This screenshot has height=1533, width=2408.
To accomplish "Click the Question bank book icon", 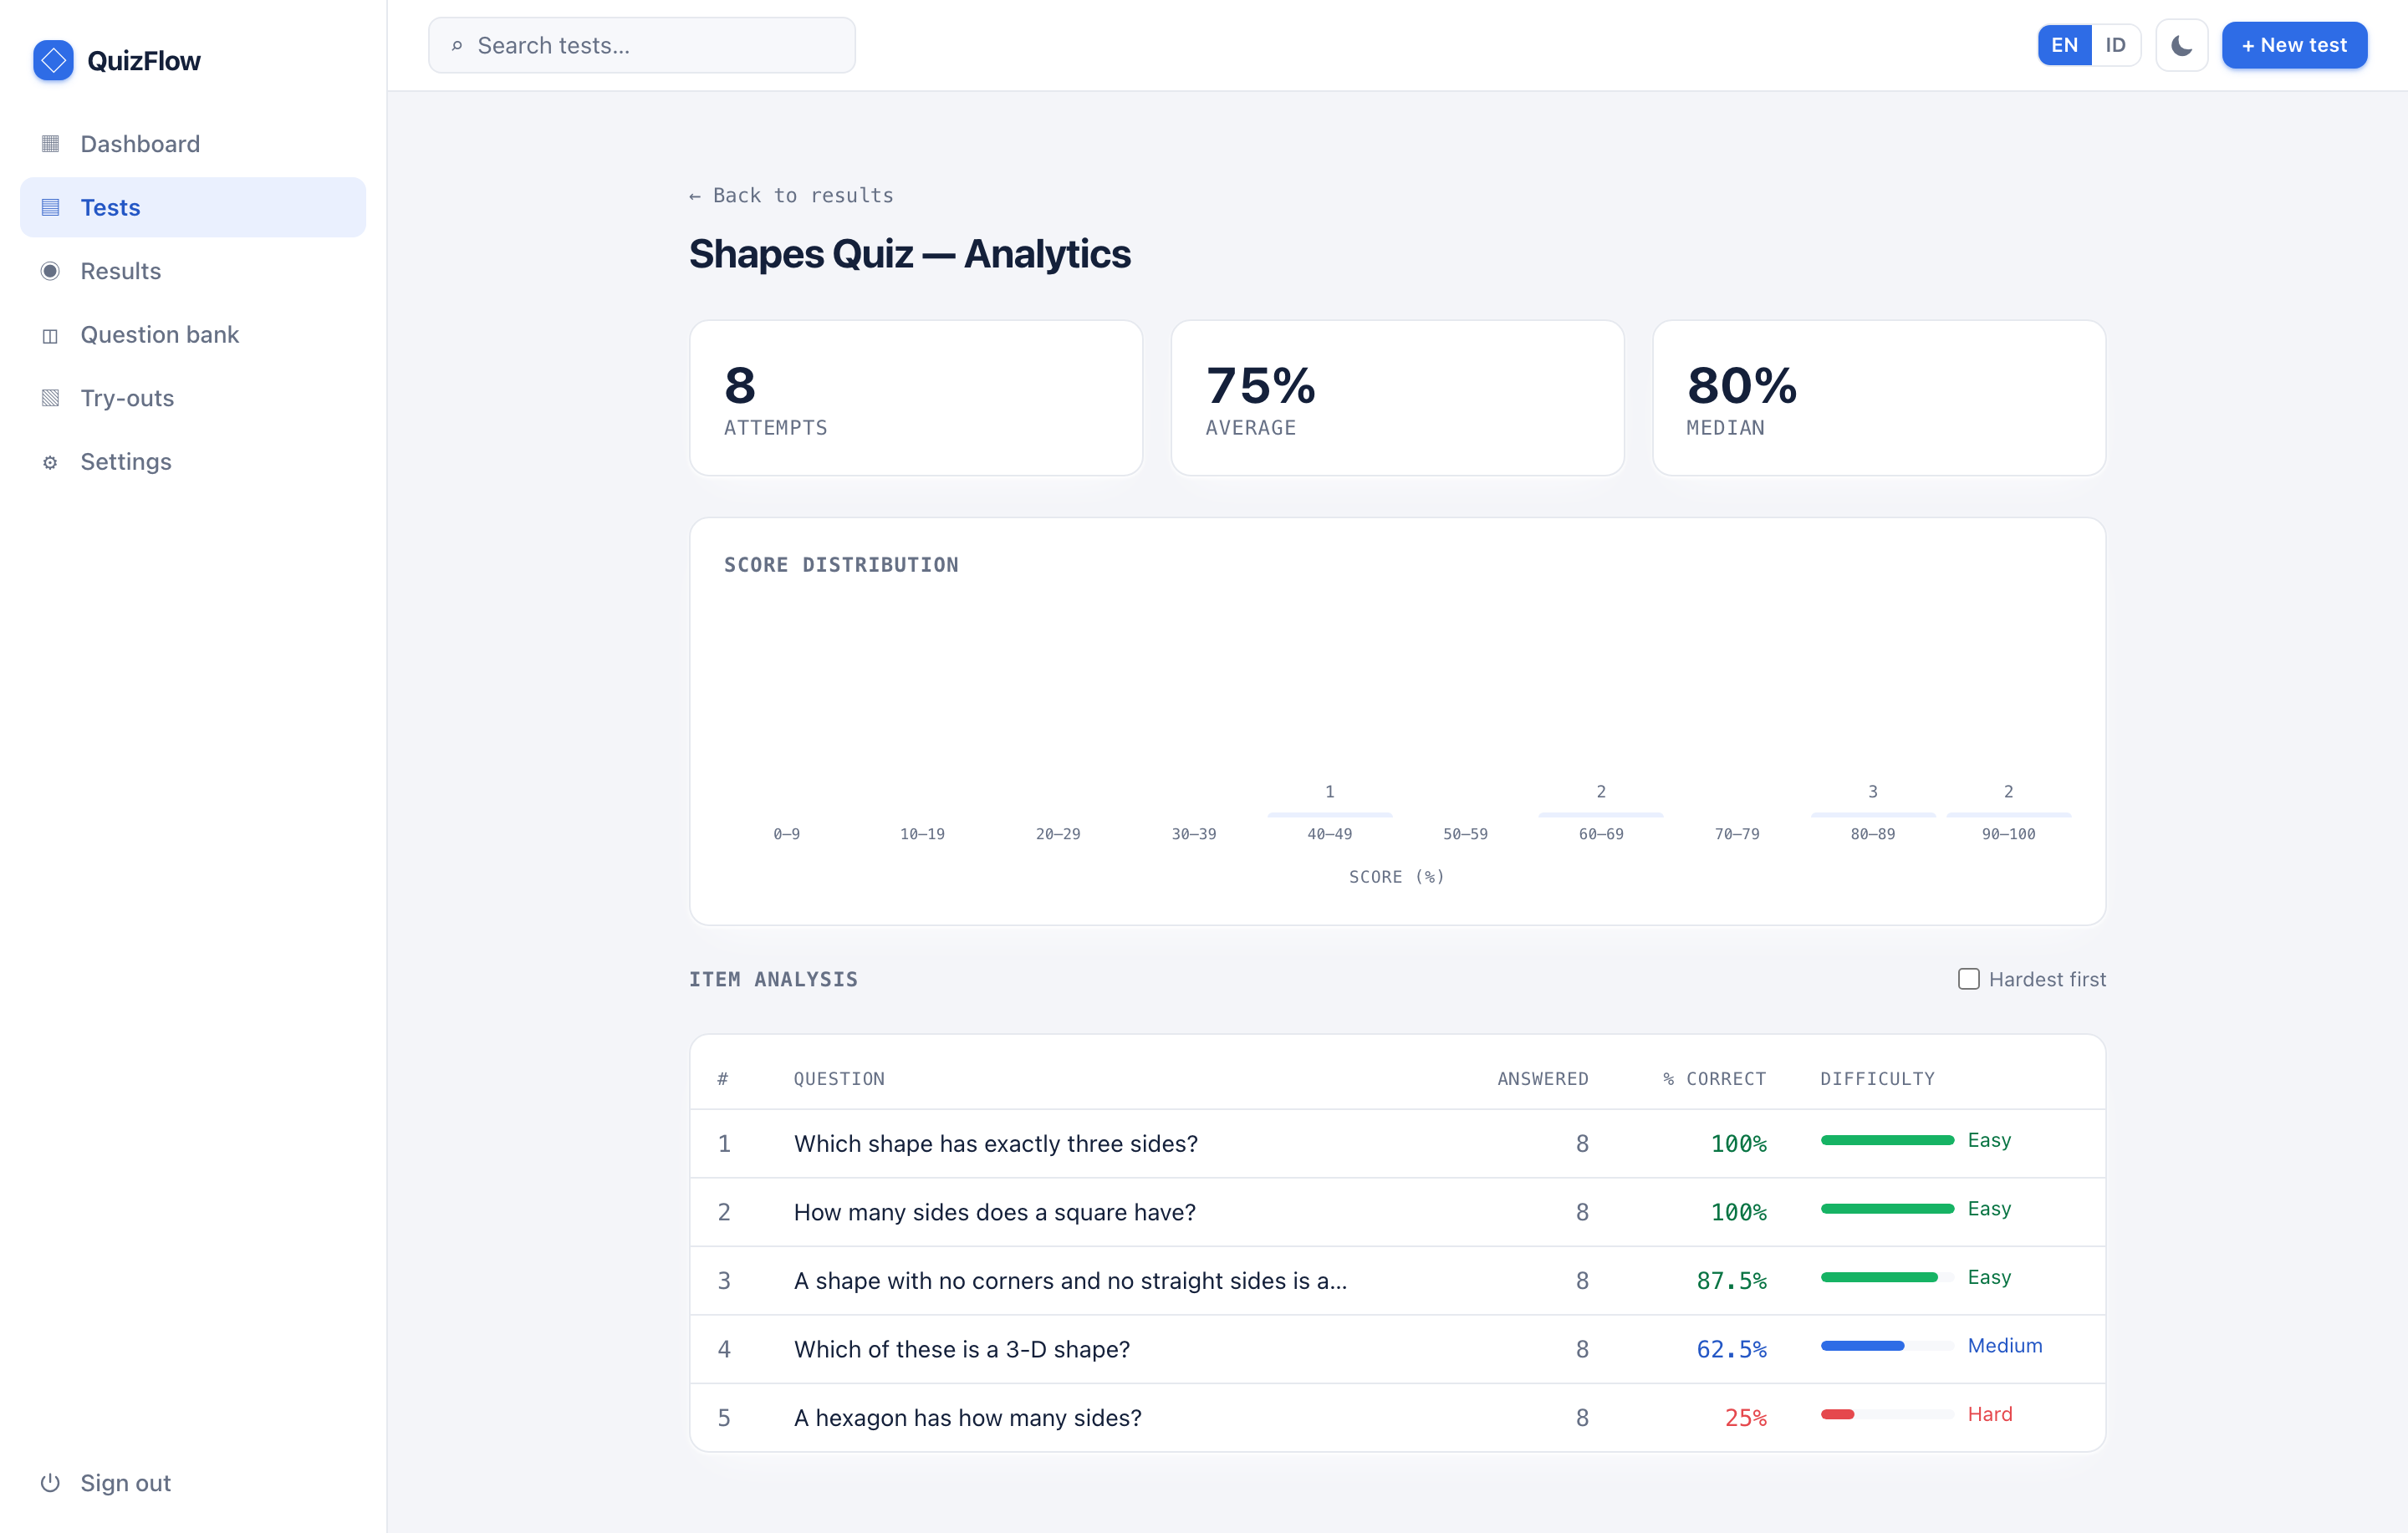I will pos(50,335).
